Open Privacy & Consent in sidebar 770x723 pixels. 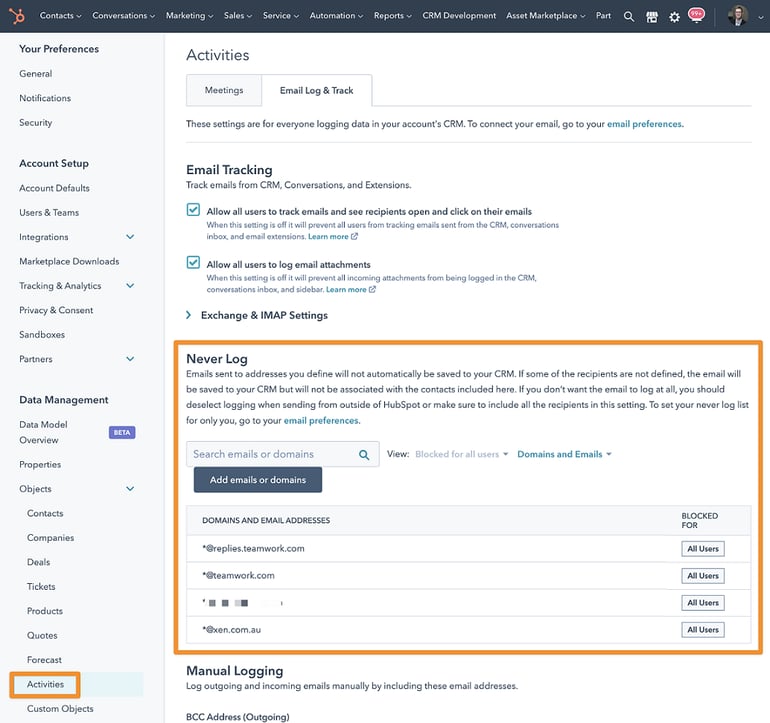[56, 310]
